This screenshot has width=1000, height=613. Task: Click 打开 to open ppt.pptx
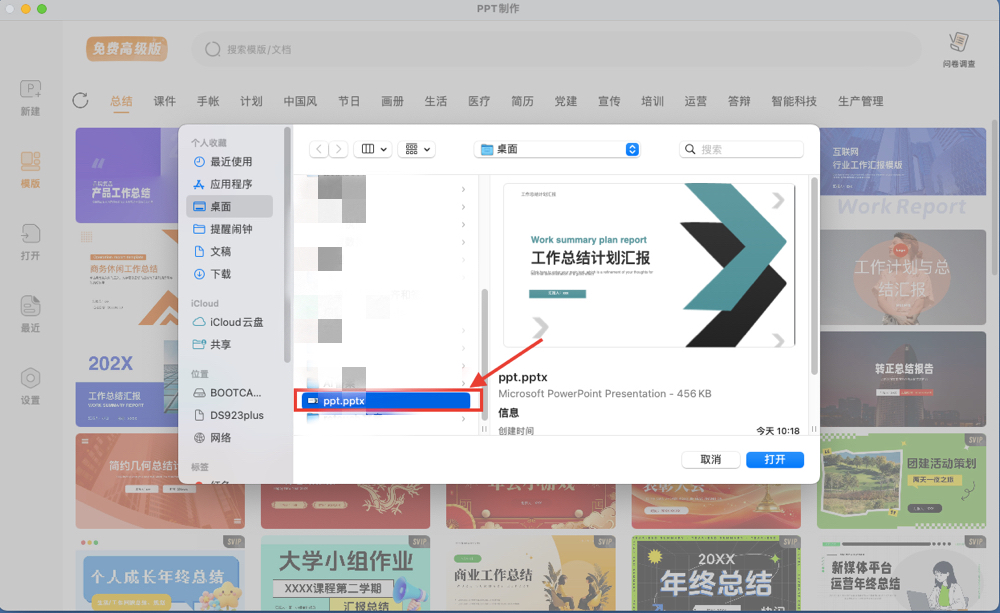[774, 459]
